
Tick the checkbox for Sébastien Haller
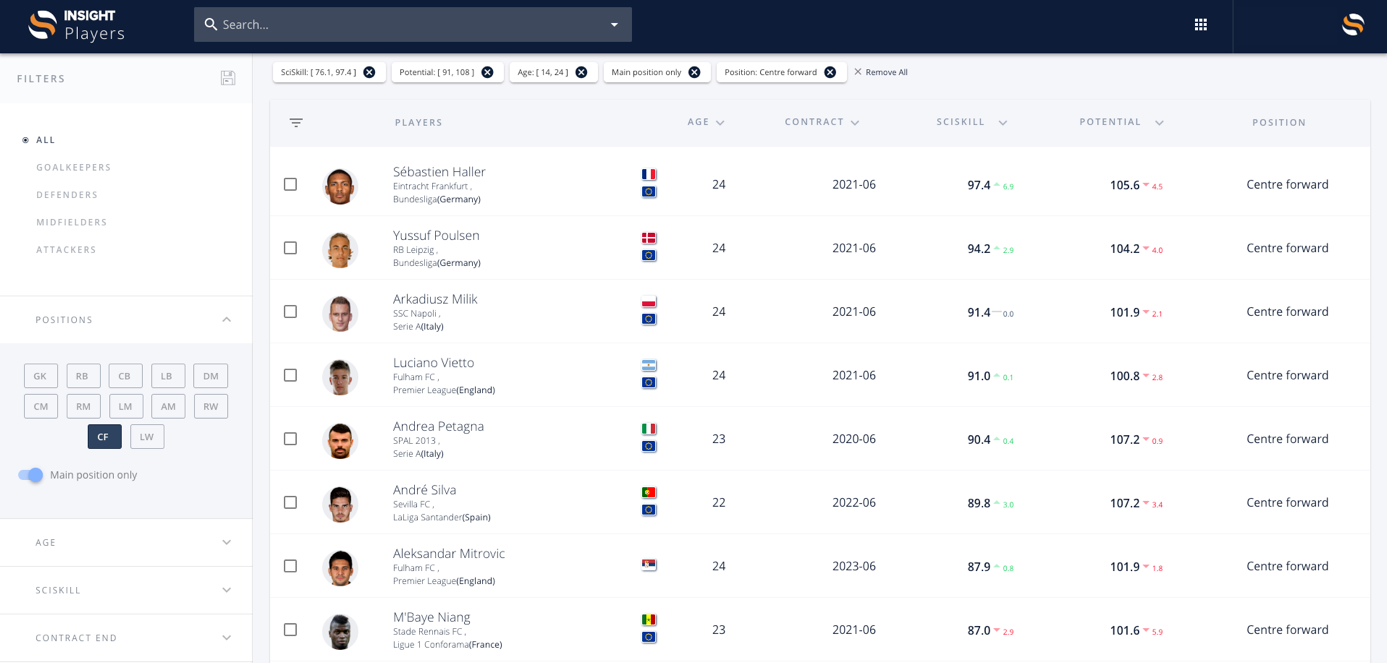pos(290,184)
